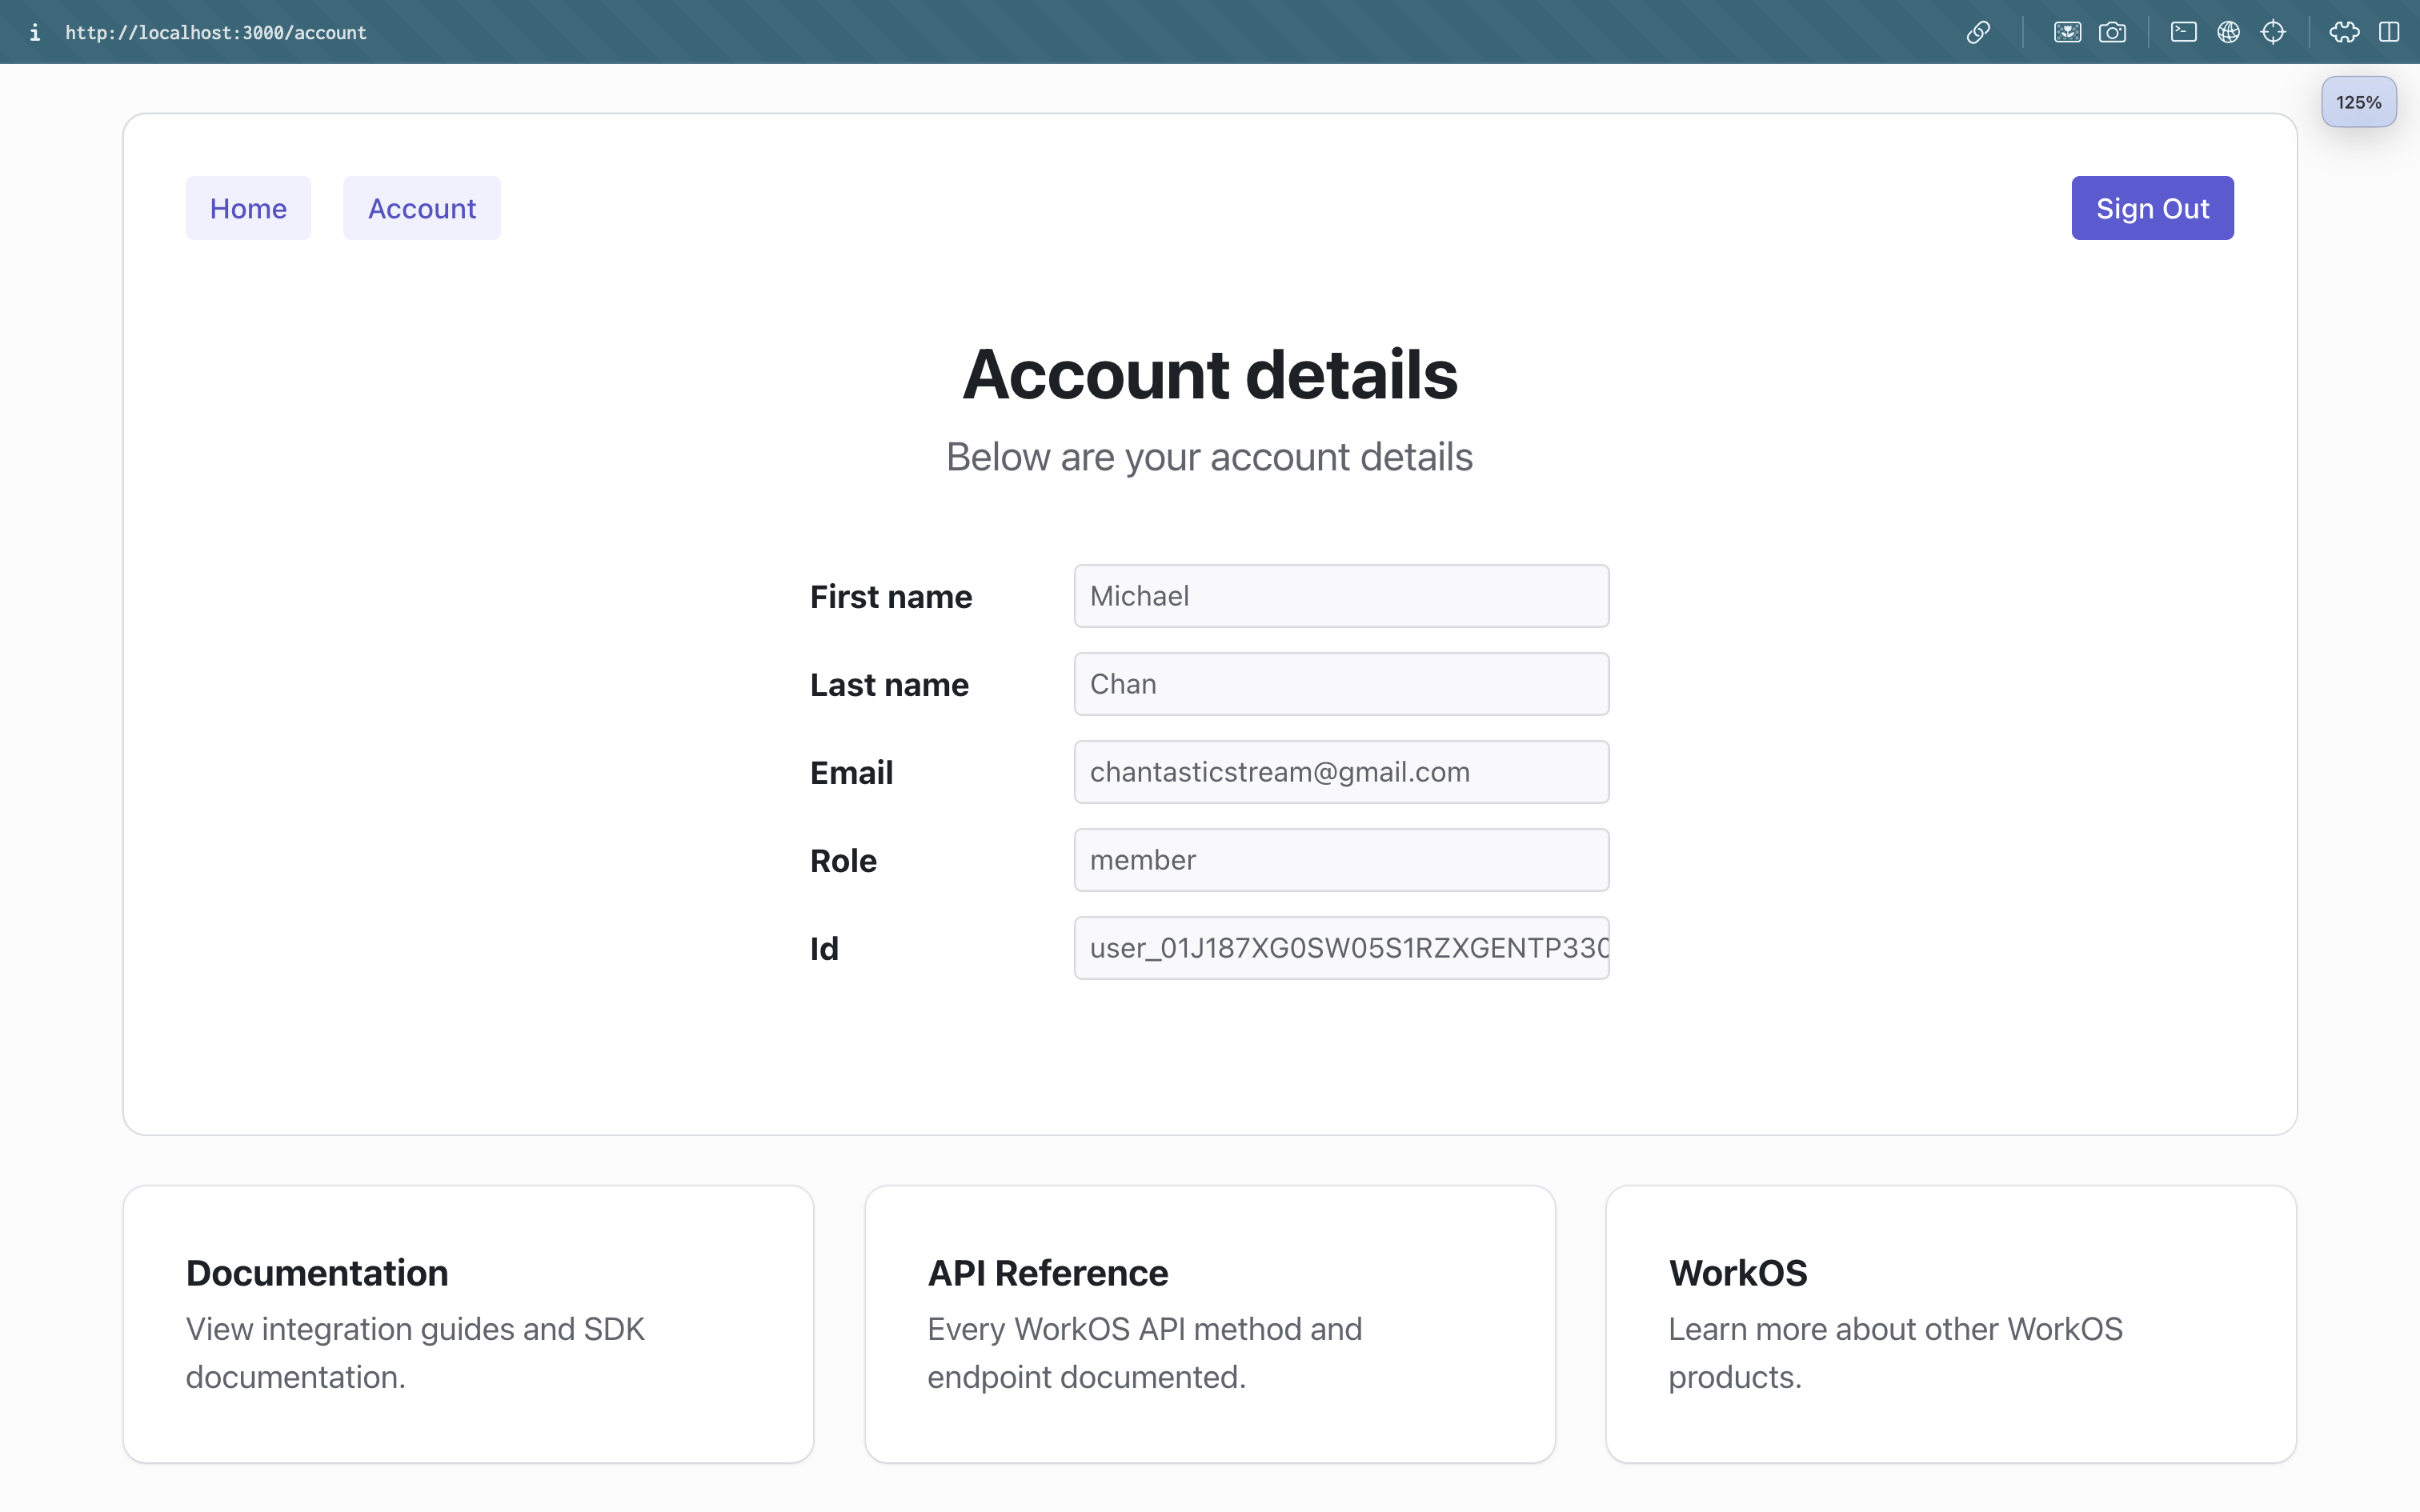
Task: Click the Role field showing member
Action: [1341, 858]
